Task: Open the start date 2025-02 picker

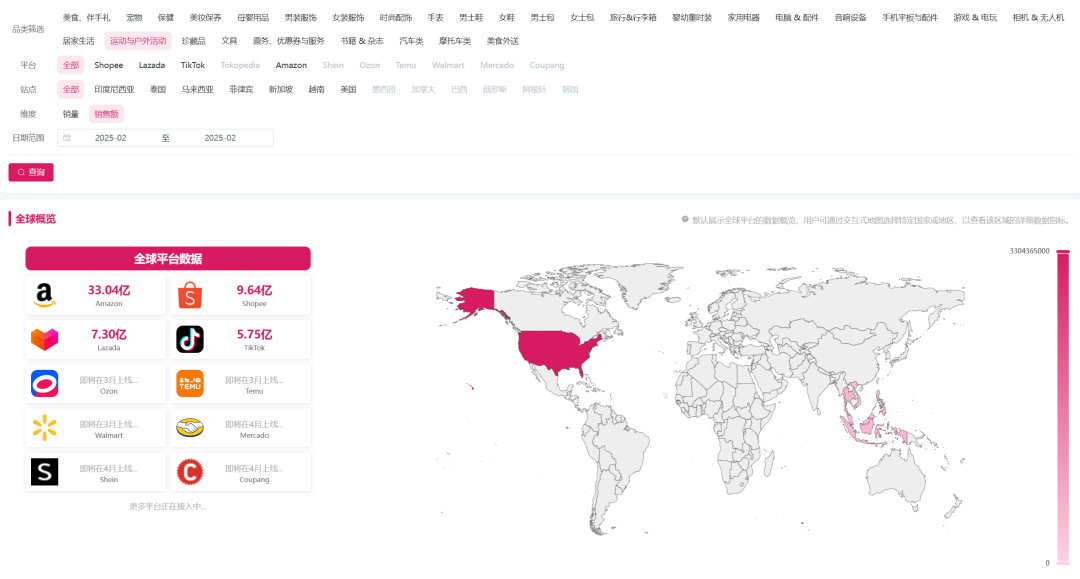Action: tap(111, 138)
